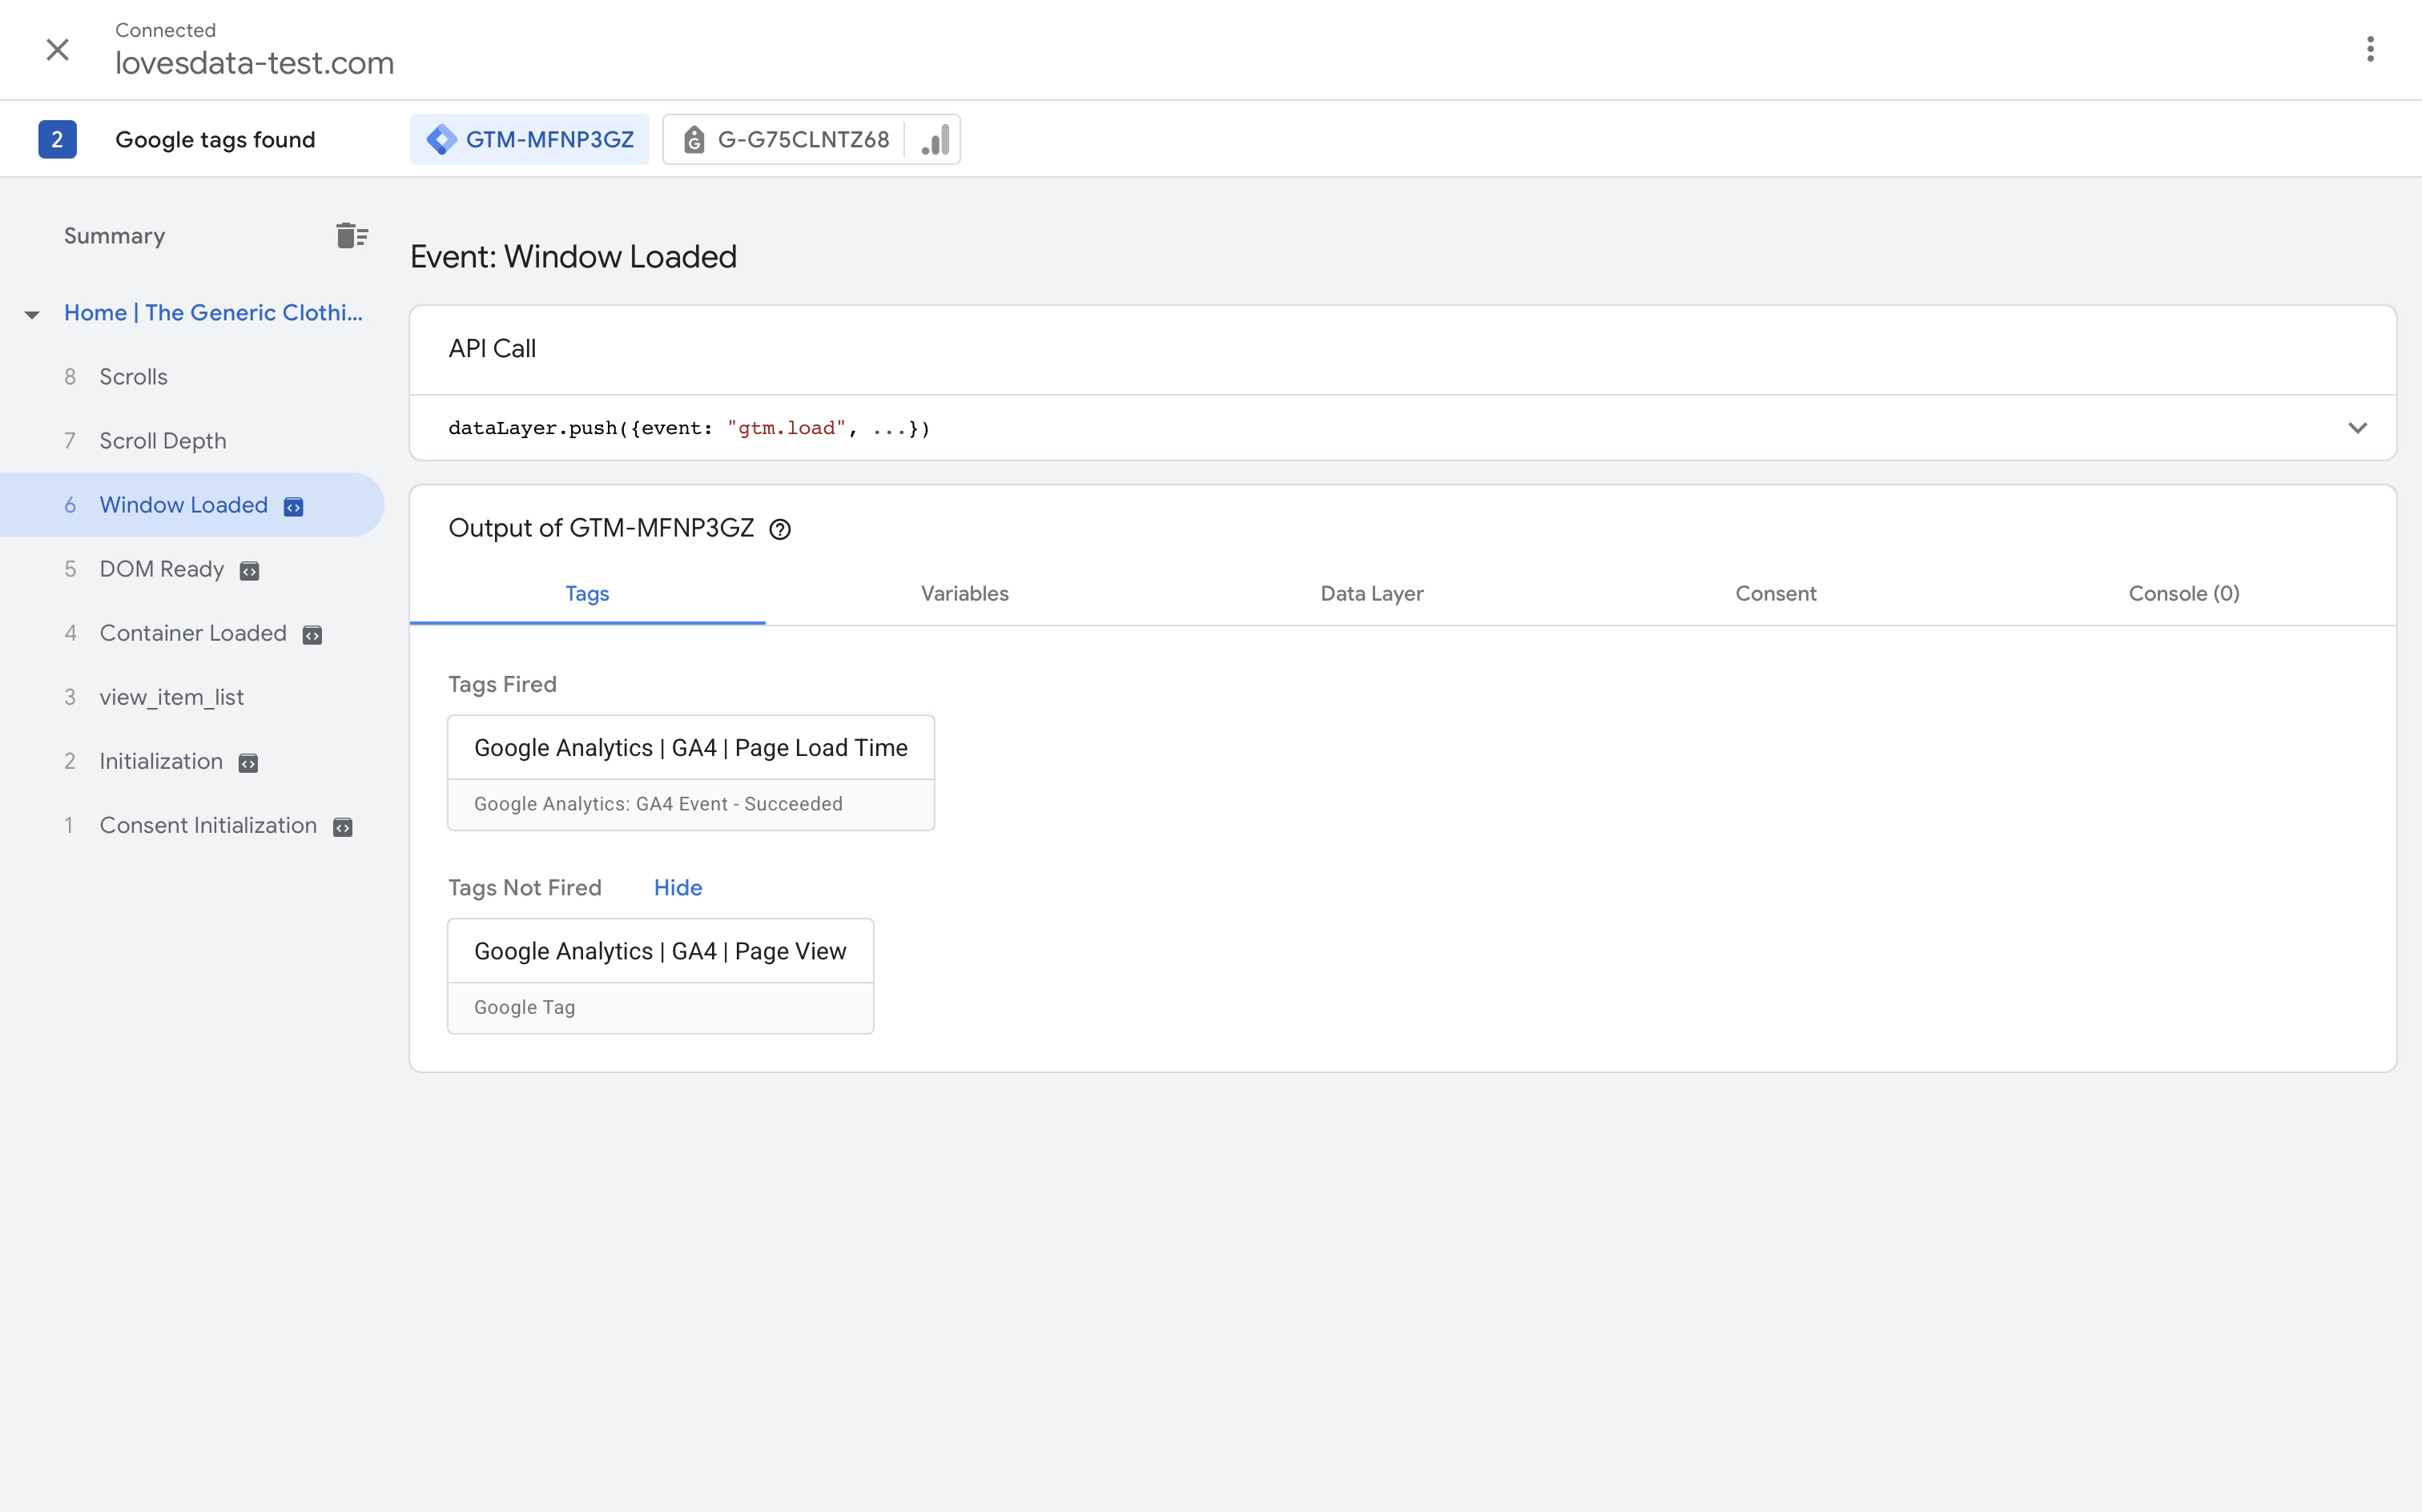Select the Container Loaded event

pos(193,633)
